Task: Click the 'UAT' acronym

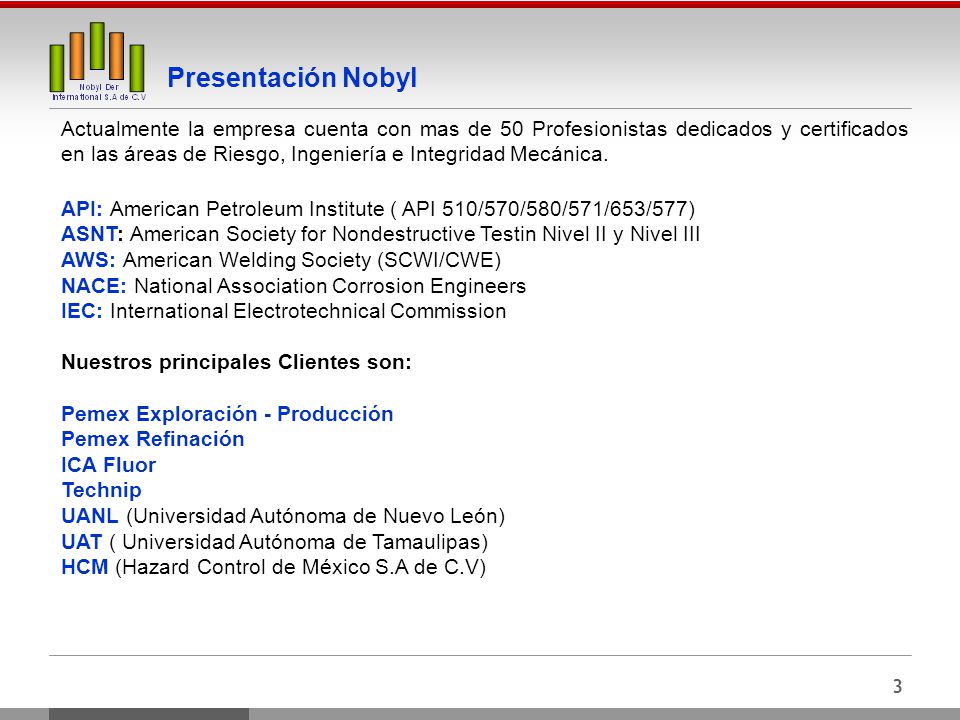Action: click(81, 542)
